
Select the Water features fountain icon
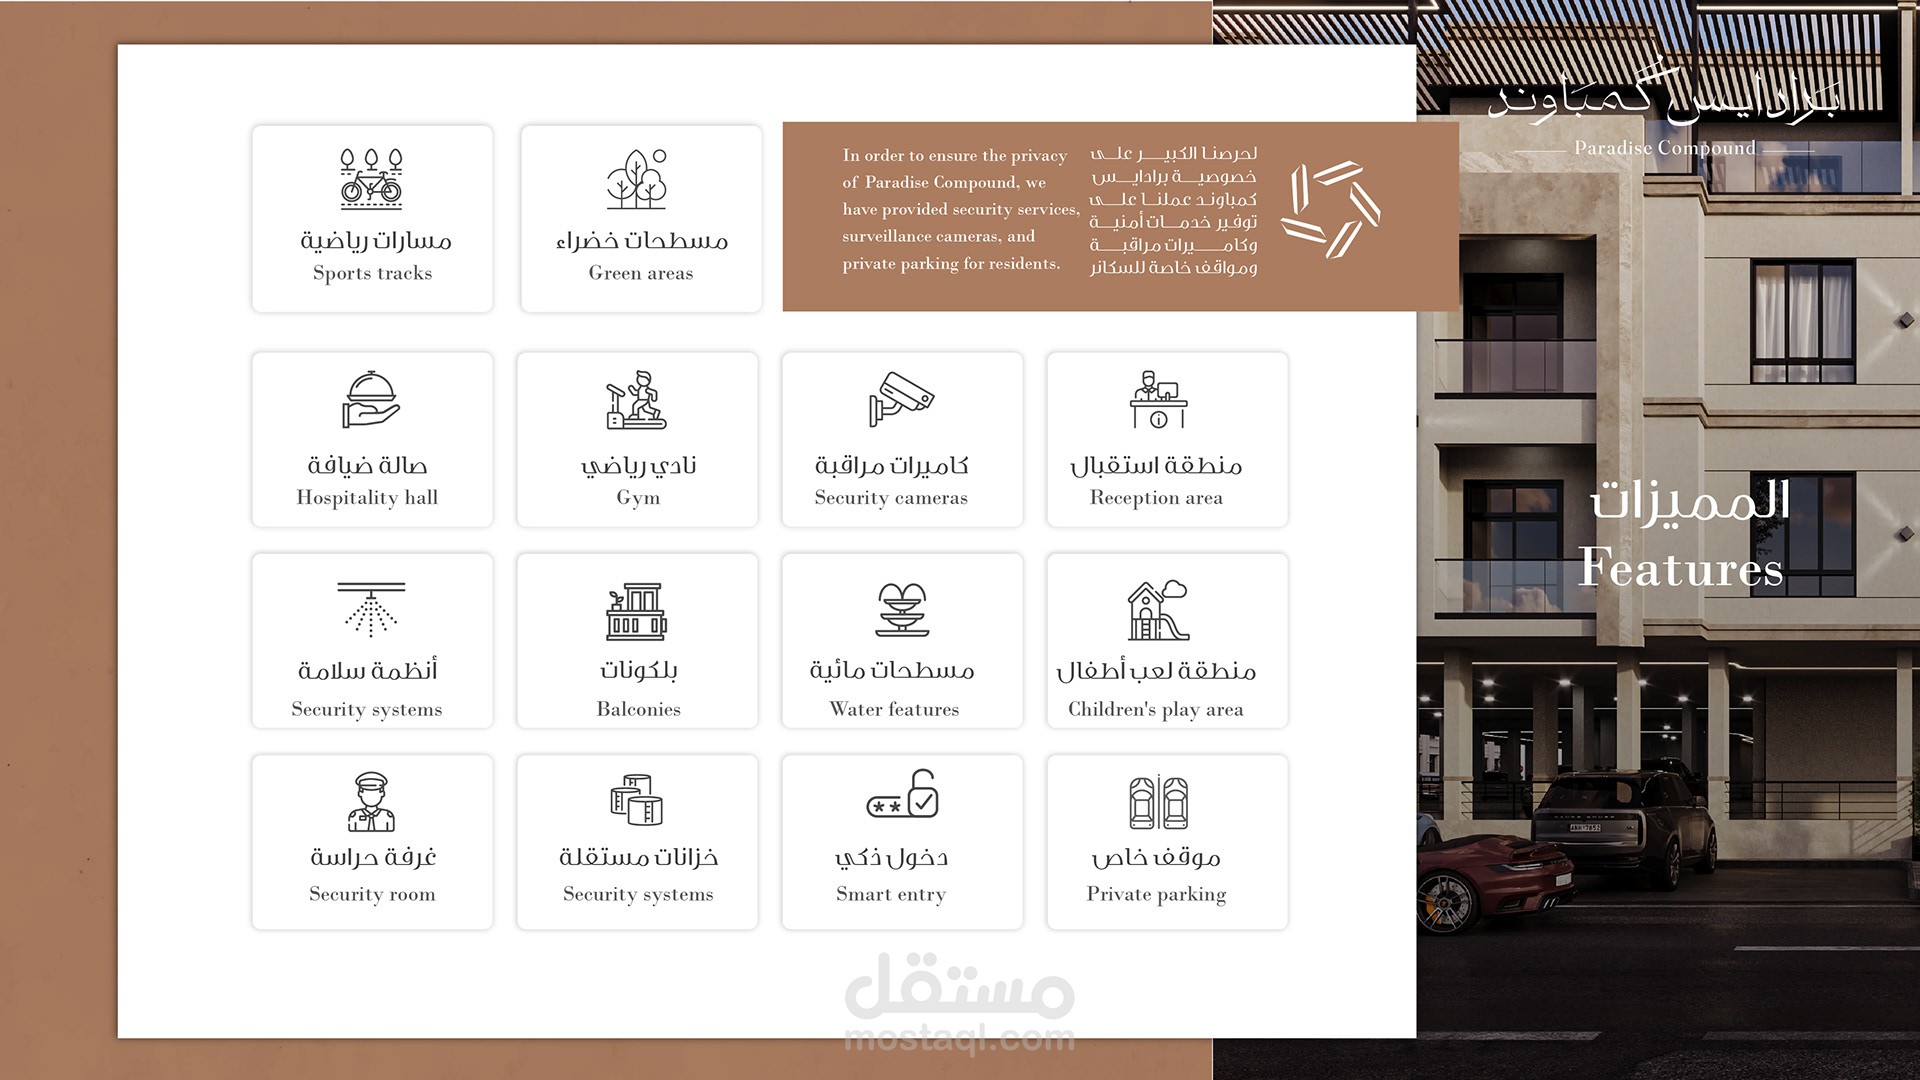(x=902, y=610)
